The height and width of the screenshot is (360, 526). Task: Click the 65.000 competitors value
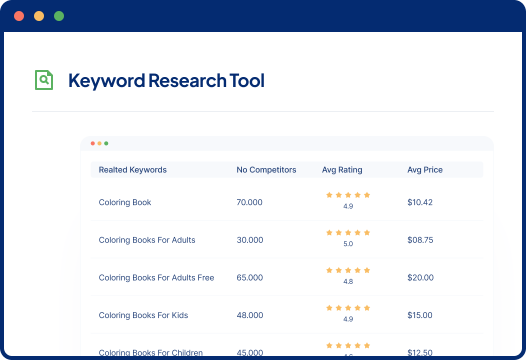[250, 277]
